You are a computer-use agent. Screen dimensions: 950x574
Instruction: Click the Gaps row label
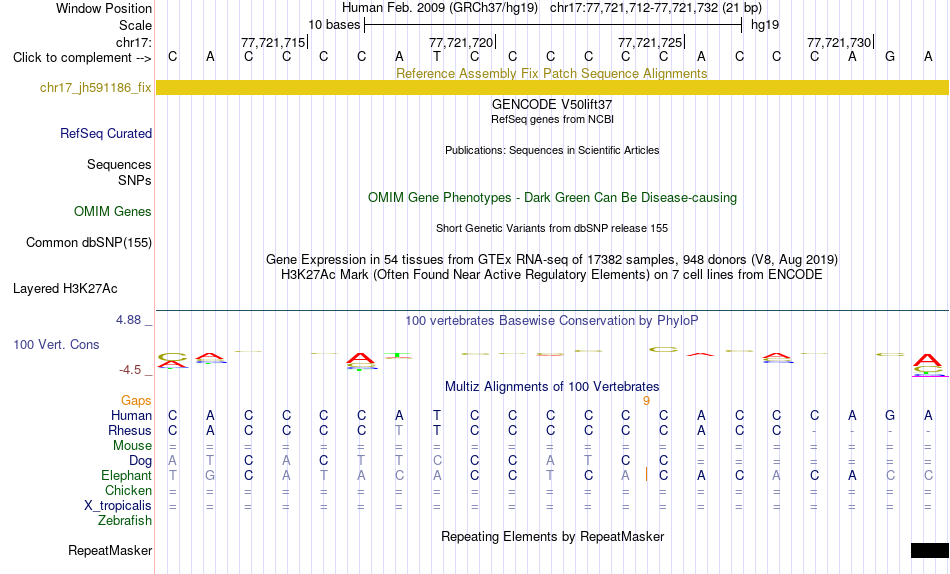[x=136, y=401]
